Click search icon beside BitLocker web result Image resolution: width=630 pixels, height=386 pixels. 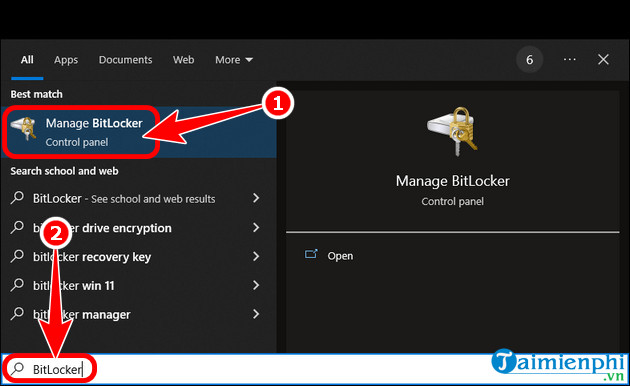17,198
